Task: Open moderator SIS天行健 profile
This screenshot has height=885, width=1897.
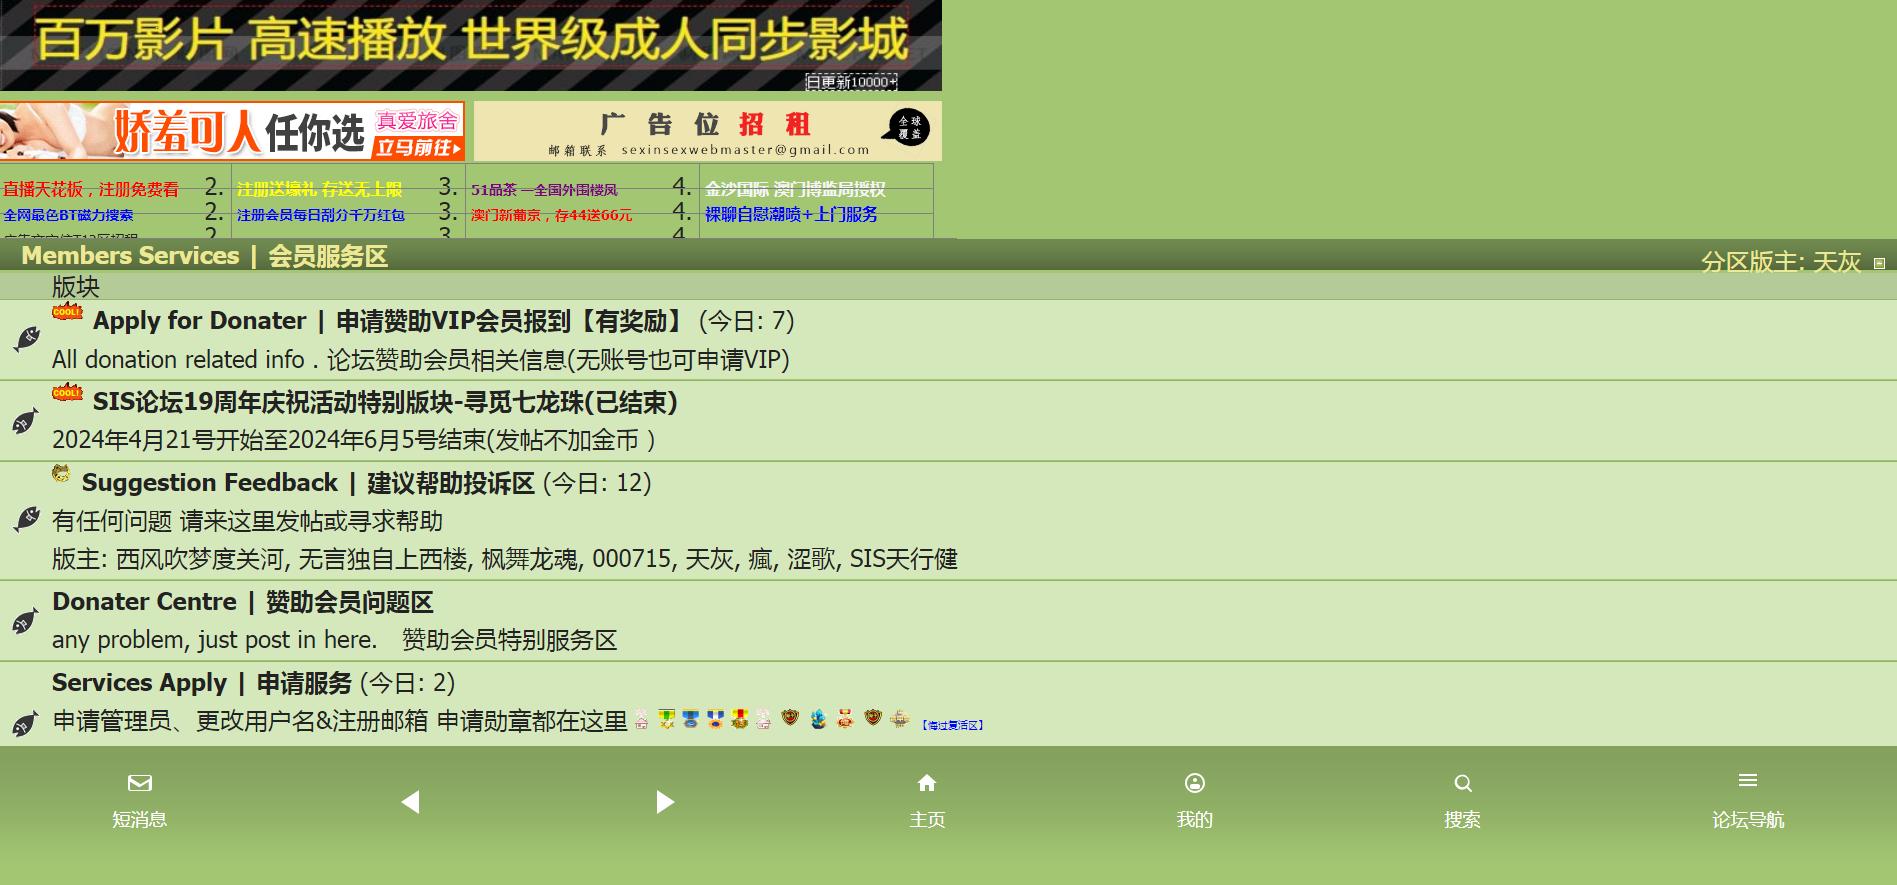Action: click(x=904, y=559)
